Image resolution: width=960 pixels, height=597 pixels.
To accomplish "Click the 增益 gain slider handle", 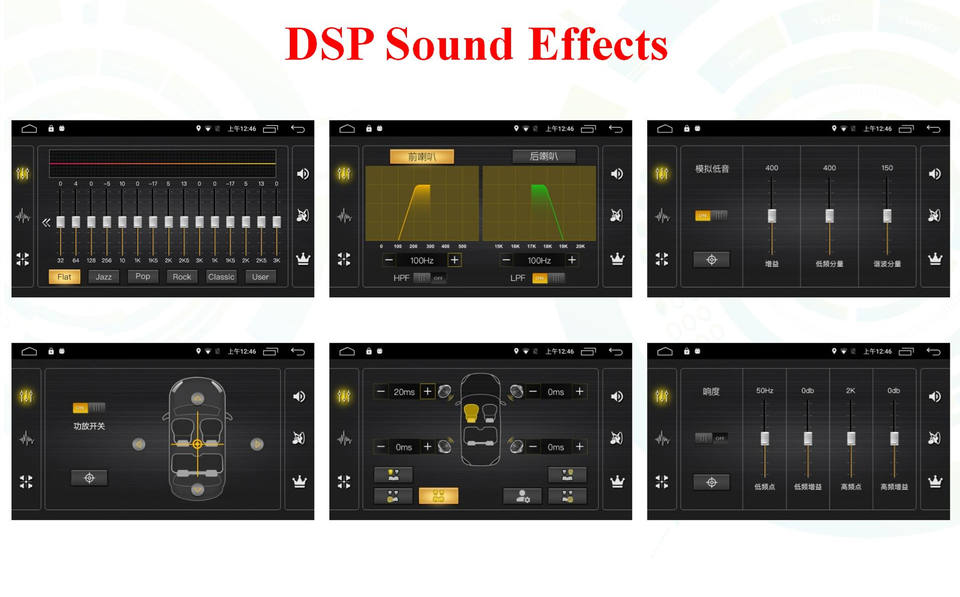I will click(x=772, y=216).
